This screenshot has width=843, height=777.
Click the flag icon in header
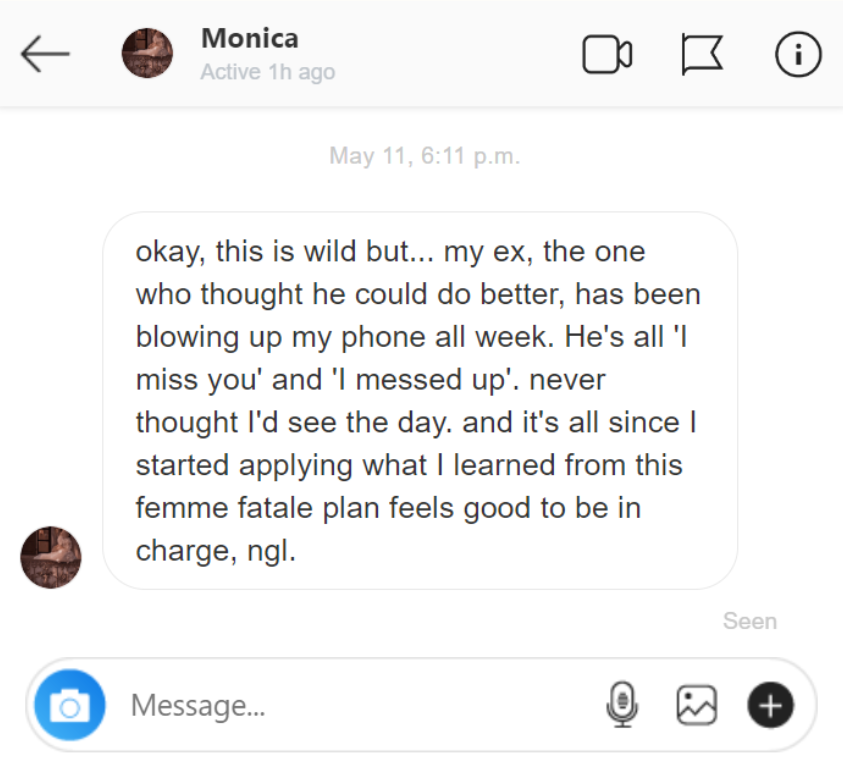tap(702, 55)
